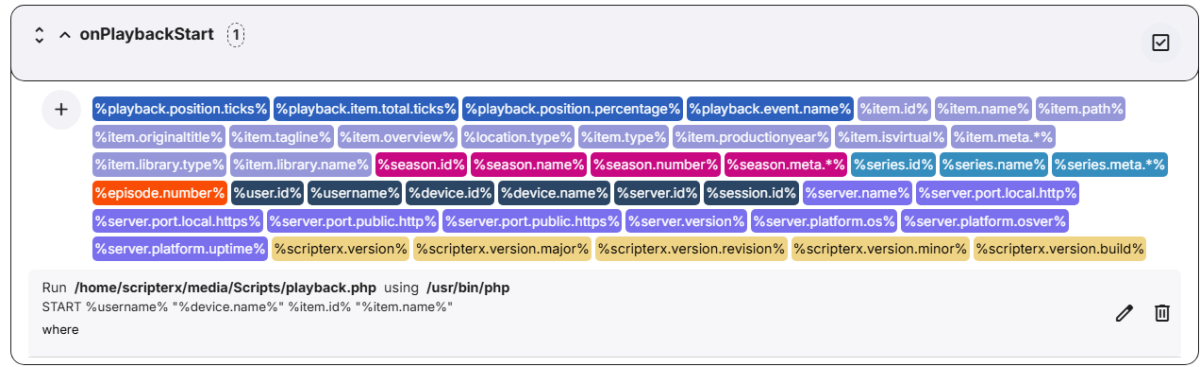This screenshot has height=367, width=1200.
Task: Add the %server.name% tag
Action: 857,192
